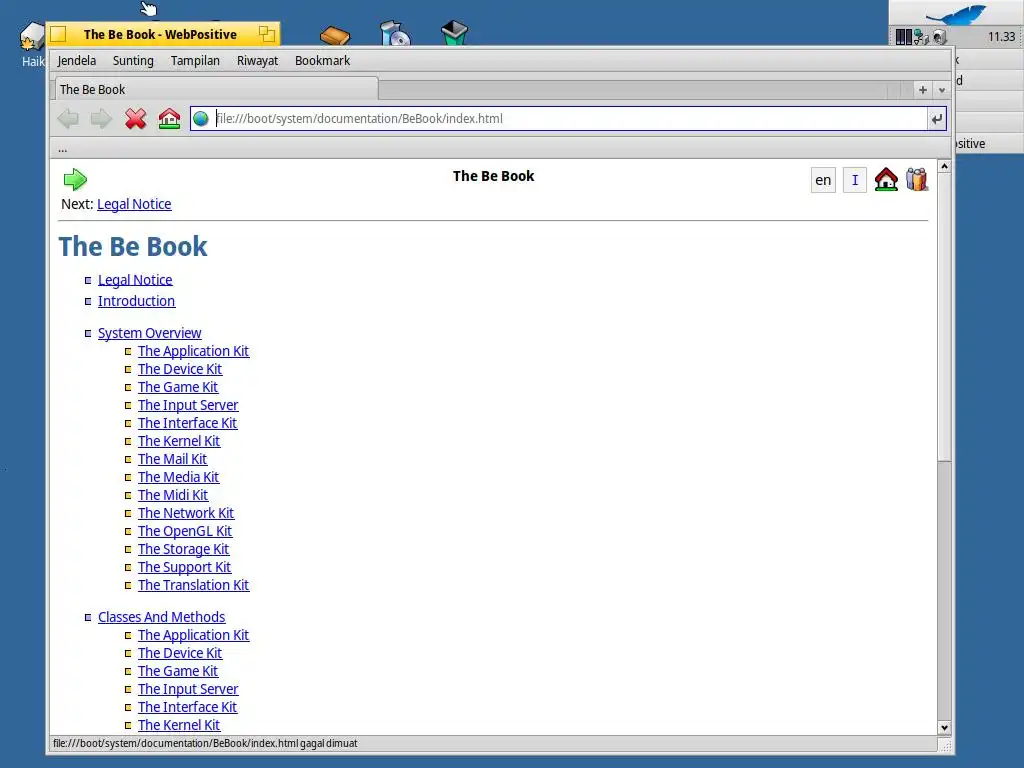This screenshot has height=768, width=1024.
Task: Open The Translation Kit link
Action: (193, 585)
